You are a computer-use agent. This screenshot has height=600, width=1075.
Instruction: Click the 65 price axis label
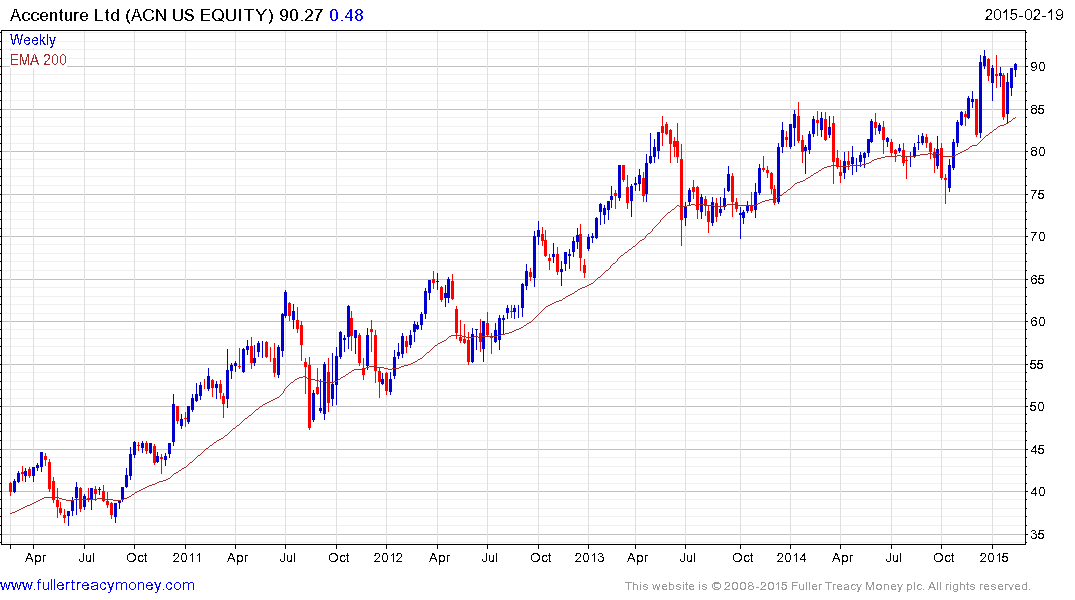[1038, 280]
